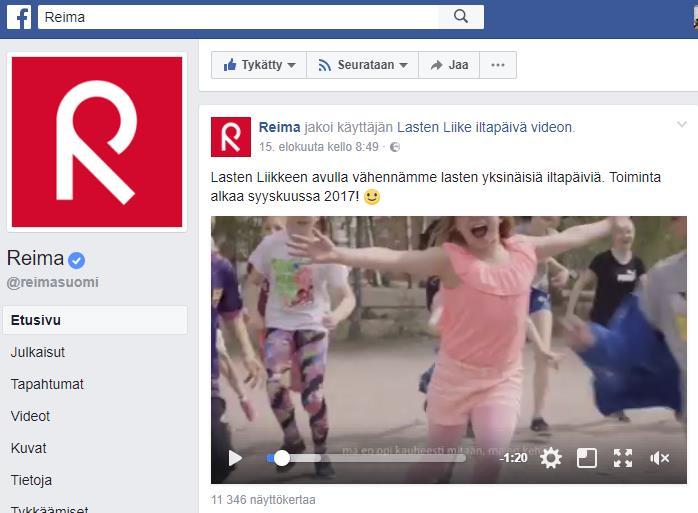Screen dimensions: 698x513
Task: Open the Videot sidebar section
Action: [x=30, y=416]
